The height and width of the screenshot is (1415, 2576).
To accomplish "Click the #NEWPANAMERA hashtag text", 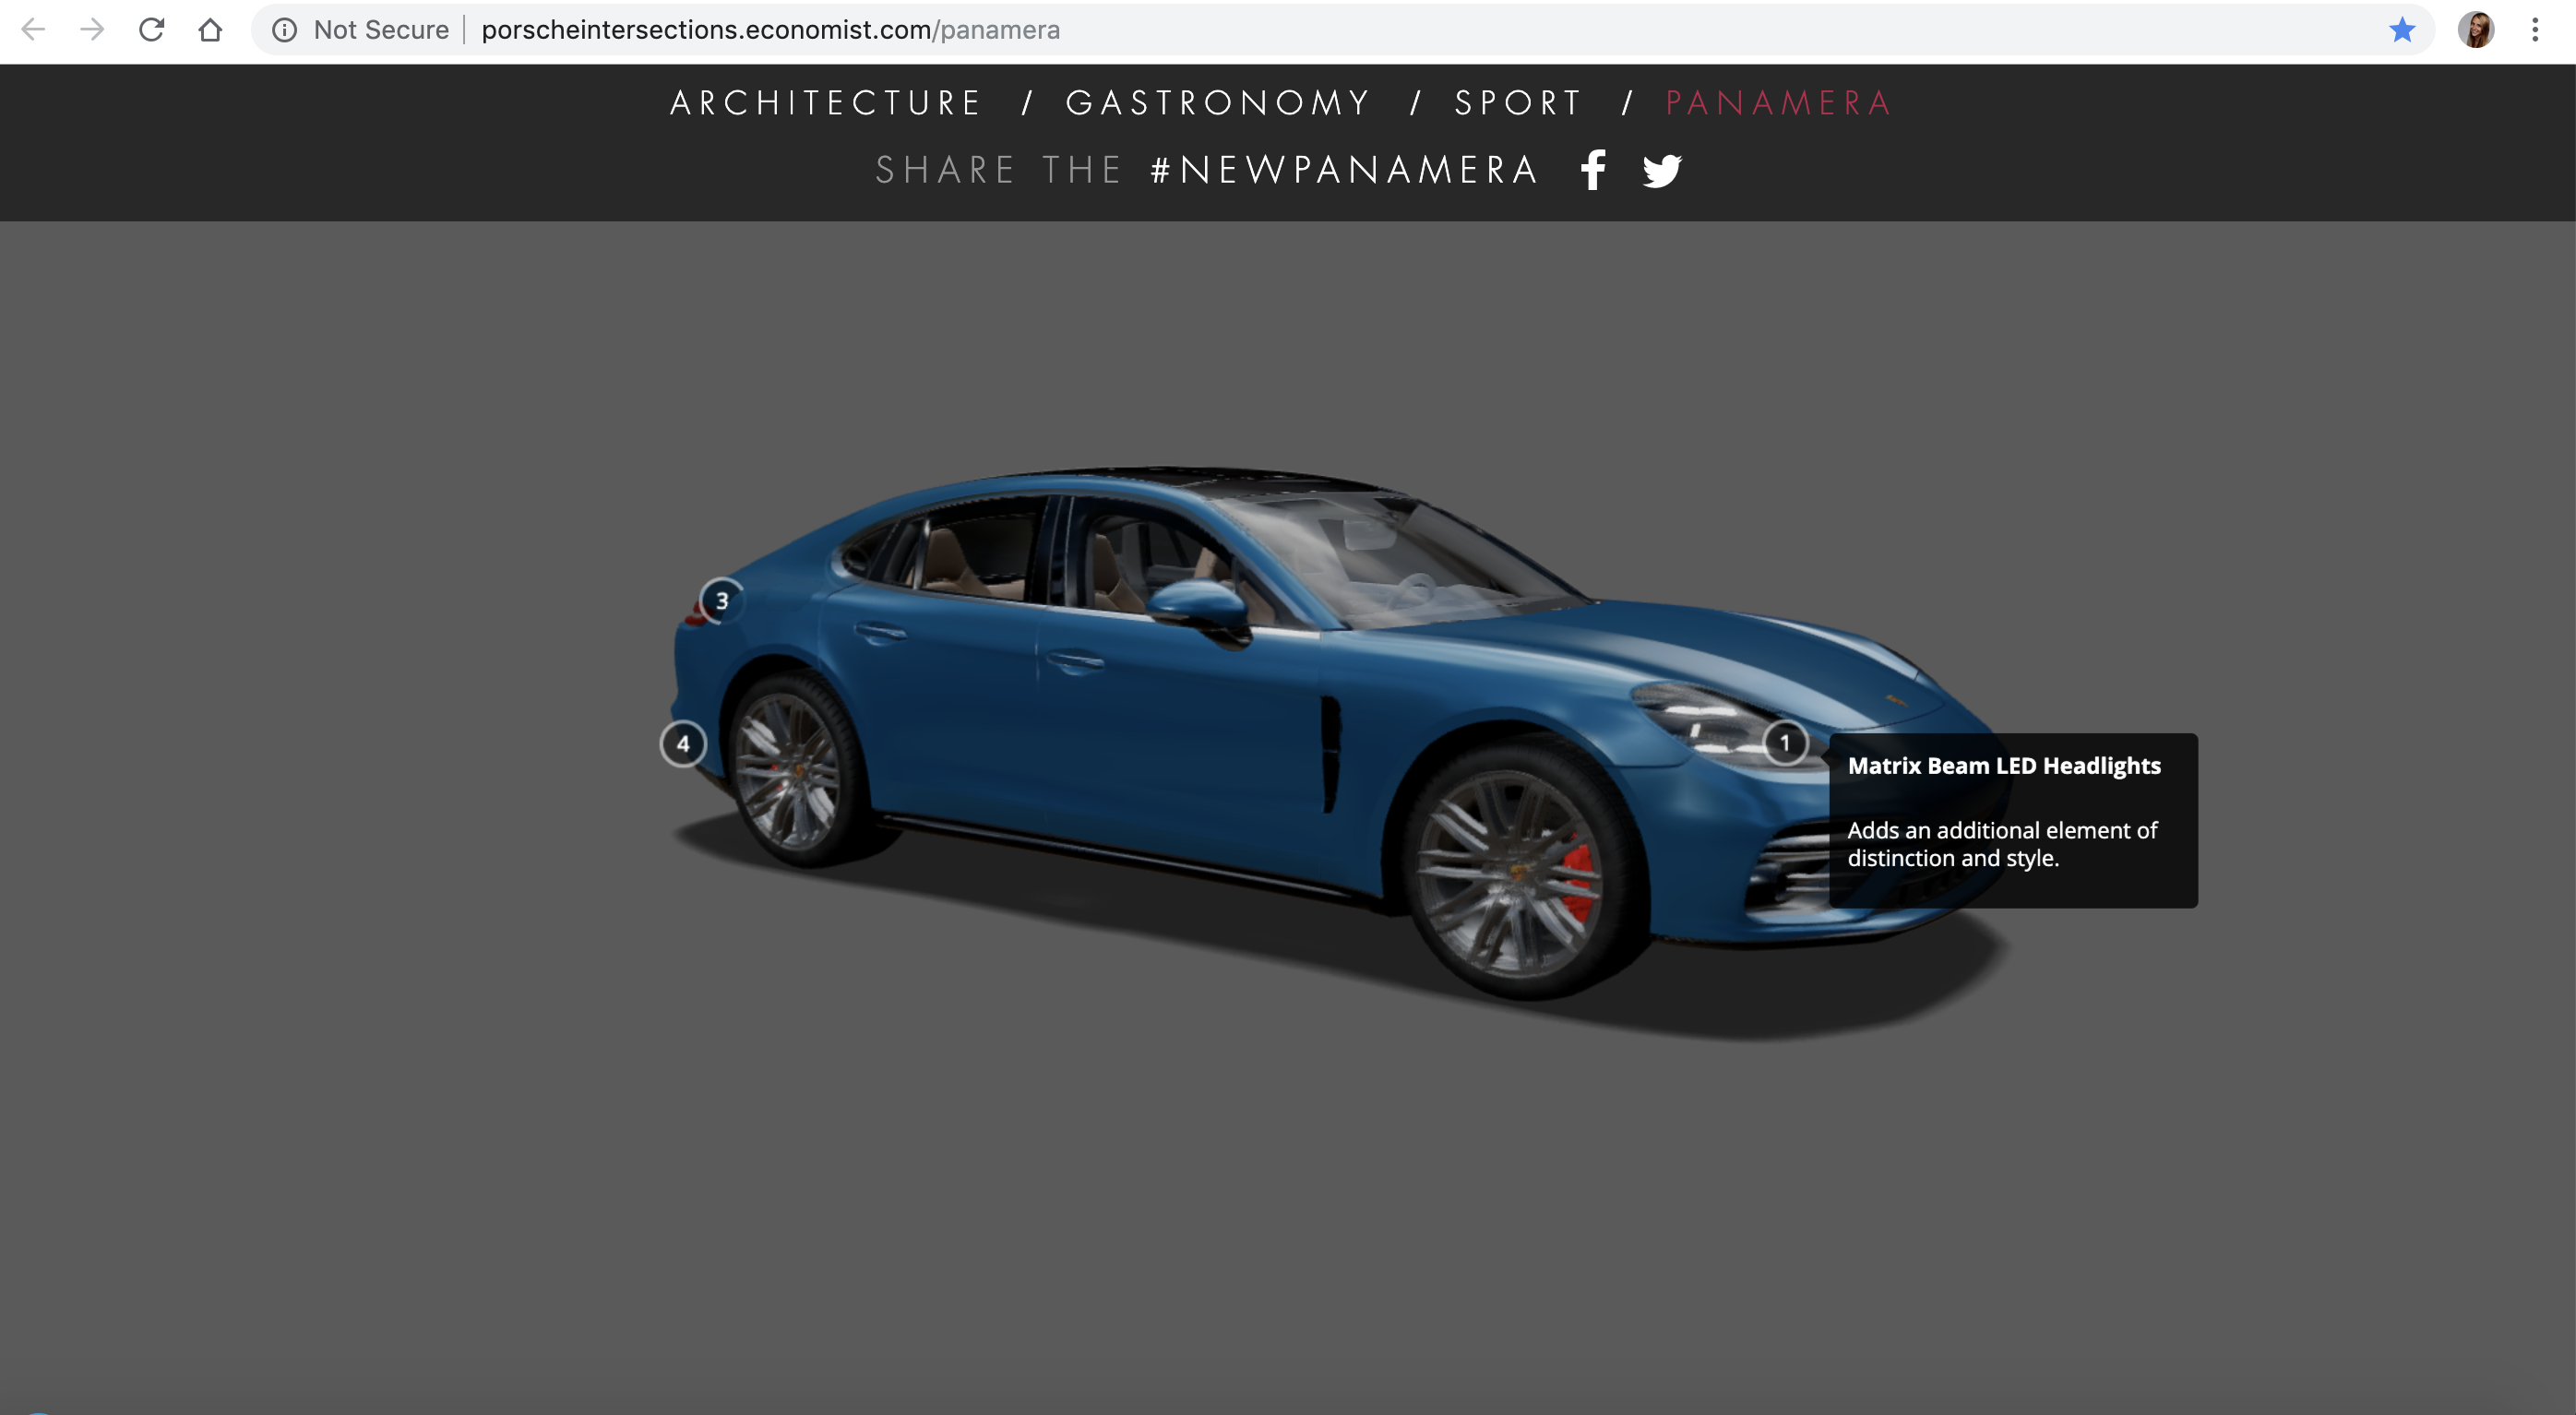I will (x=1344, y=170).
